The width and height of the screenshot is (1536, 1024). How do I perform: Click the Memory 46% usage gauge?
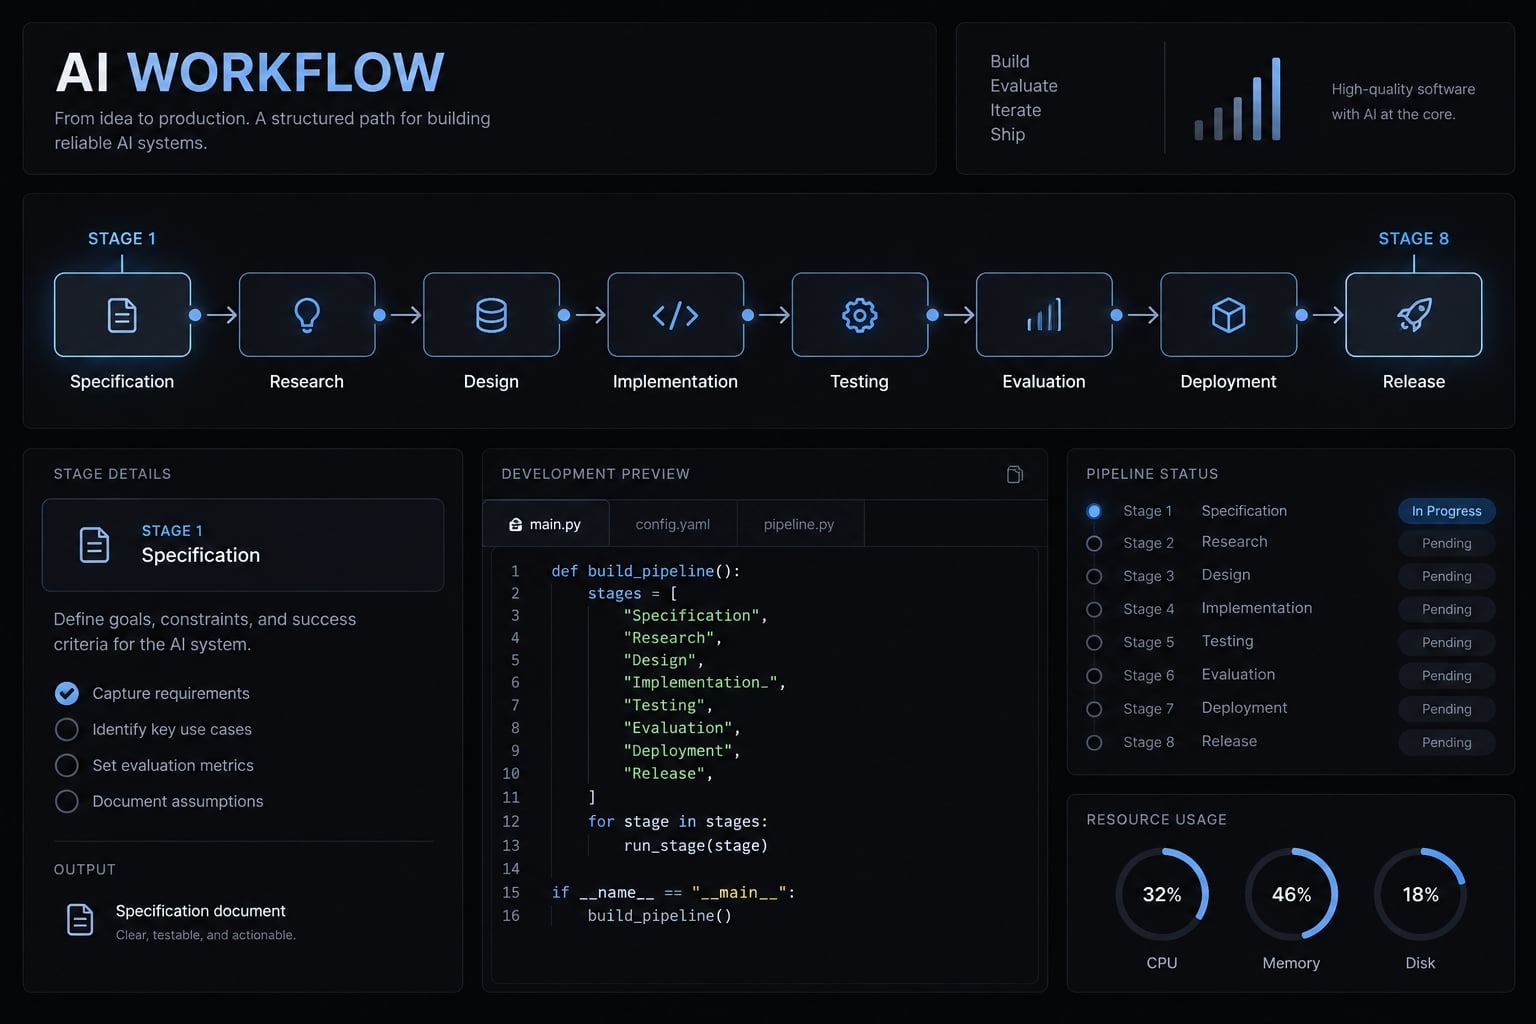click(x=1291, y=894)
